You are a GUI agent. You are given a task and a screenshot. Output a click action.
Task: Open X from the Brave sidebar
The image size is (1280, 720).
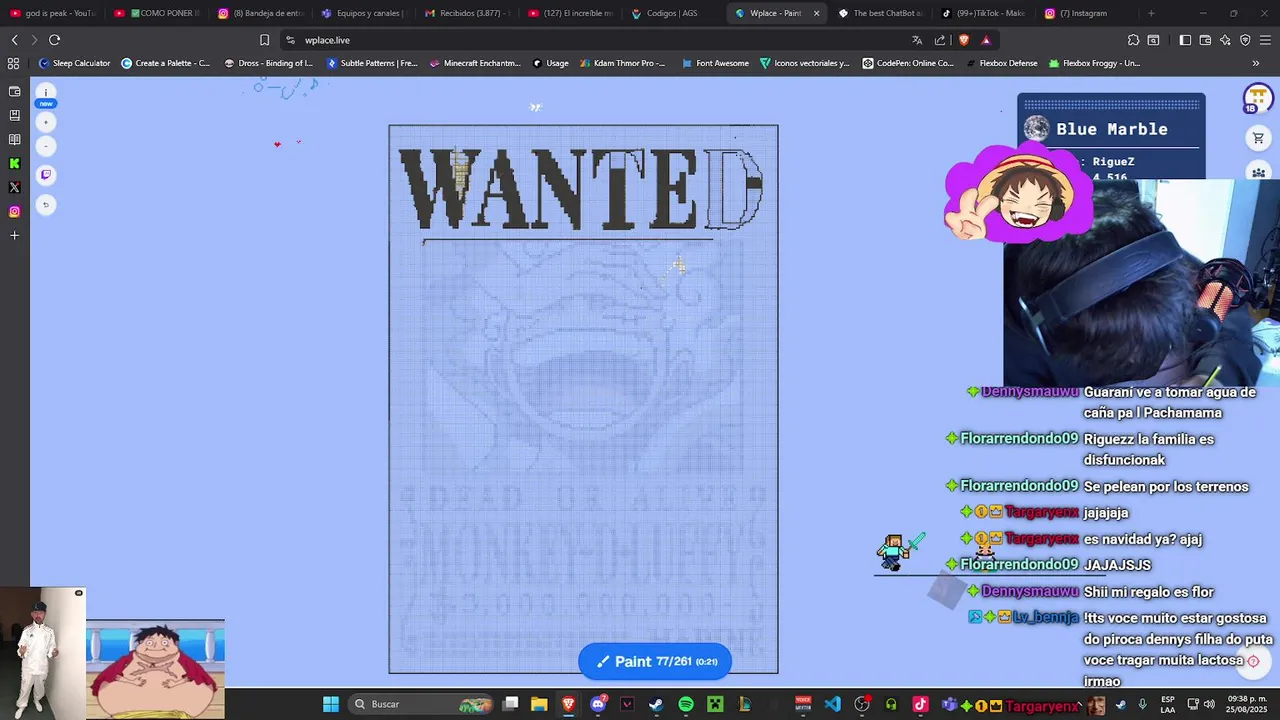(x=14, y=187)
